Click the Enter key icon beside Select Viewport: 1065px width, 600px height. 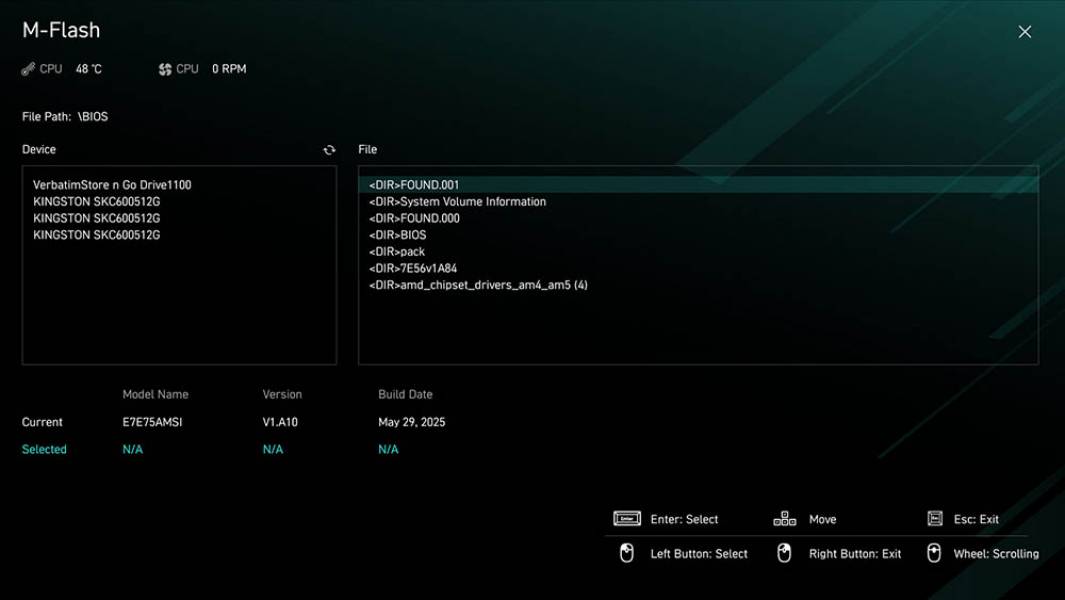(627, 519)
